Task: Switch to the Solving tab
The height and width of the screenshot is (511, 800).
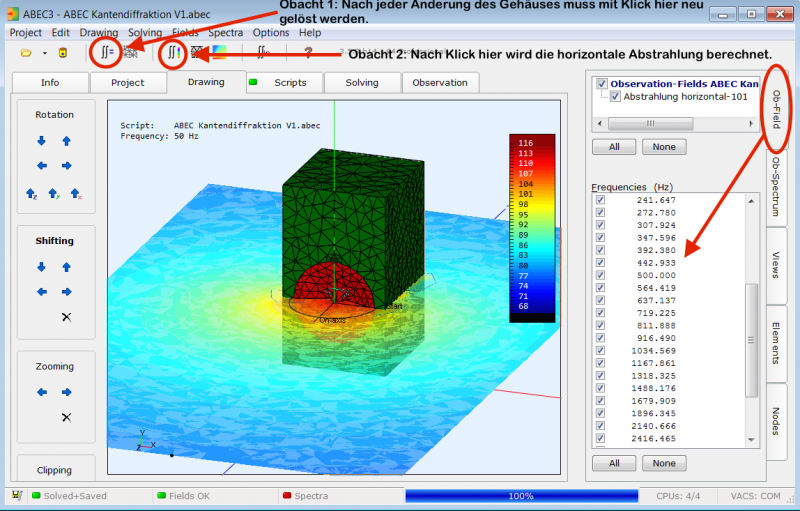Action: pos(362,83)
